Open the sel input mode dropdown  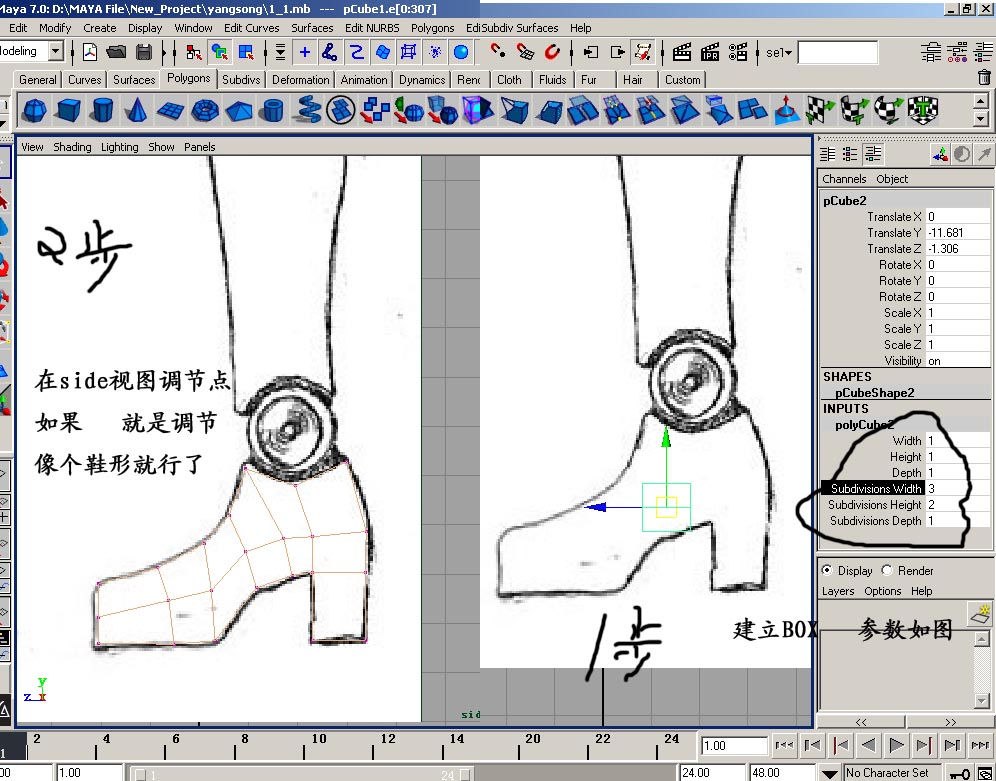(779, 52)
